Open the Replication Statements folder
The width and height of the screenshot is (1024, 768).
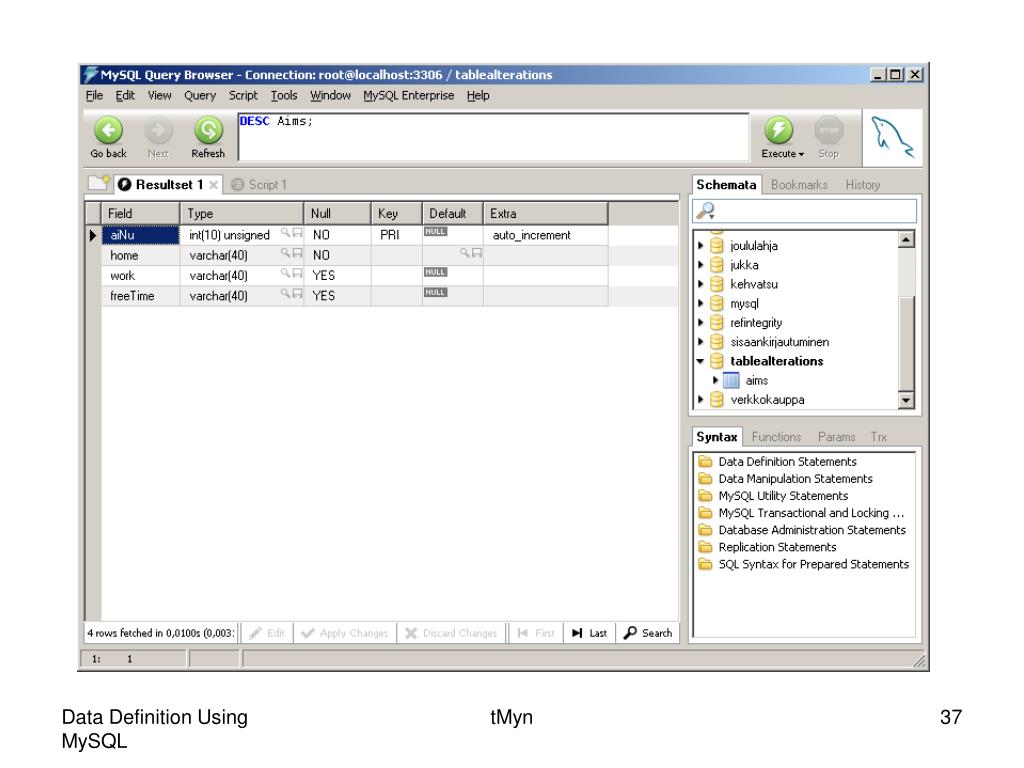point(705,547)
